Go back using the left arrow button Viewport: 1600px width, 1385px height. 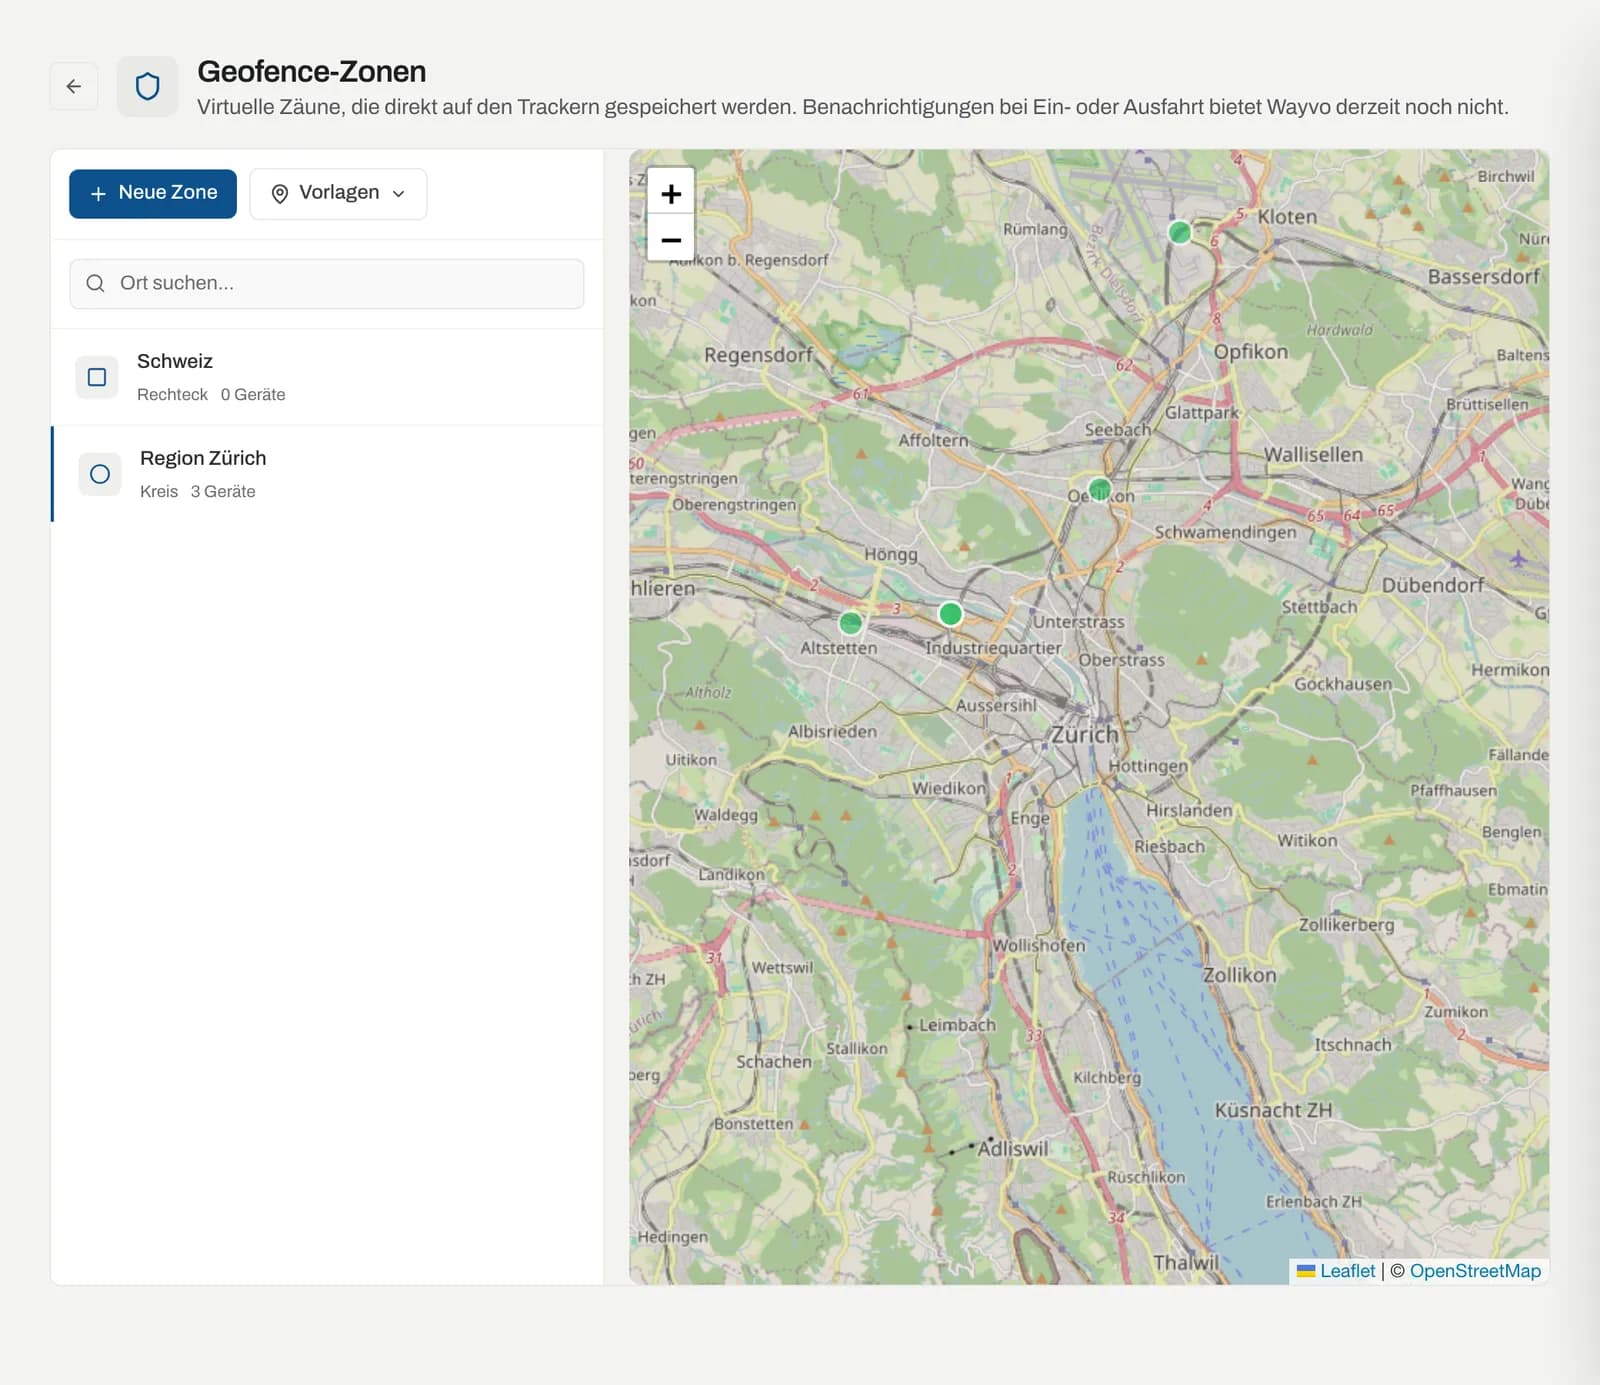pyautogui.click(x=74, y=86)
